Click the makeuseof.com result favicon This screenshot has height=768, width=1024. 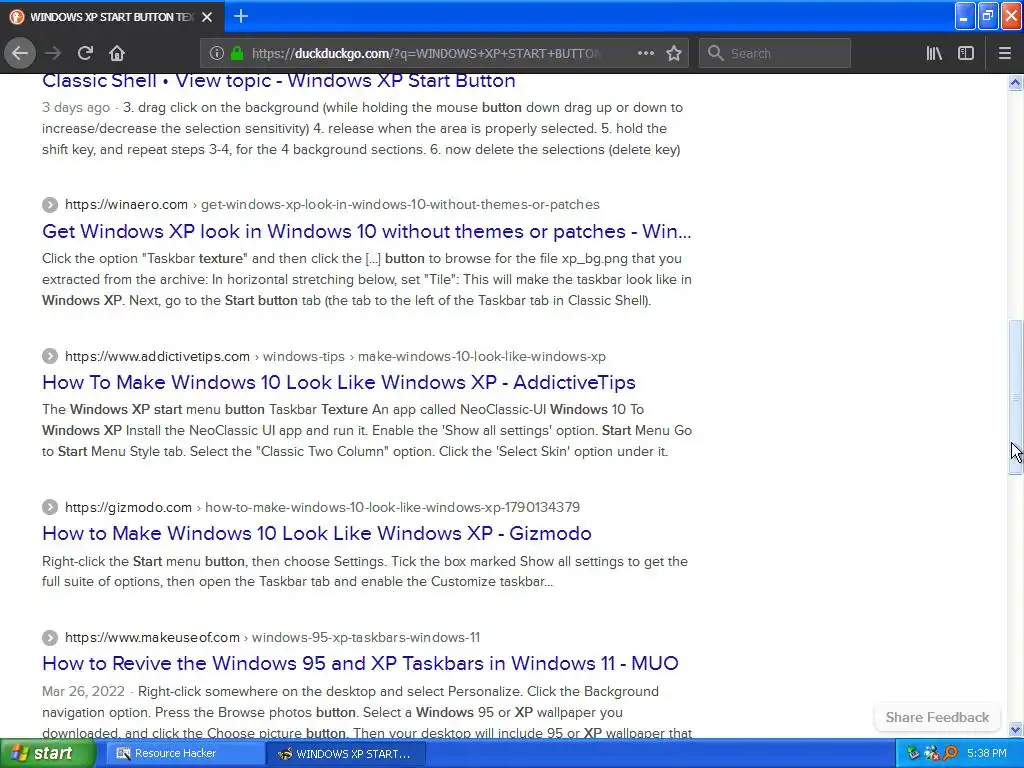point(50,637)
